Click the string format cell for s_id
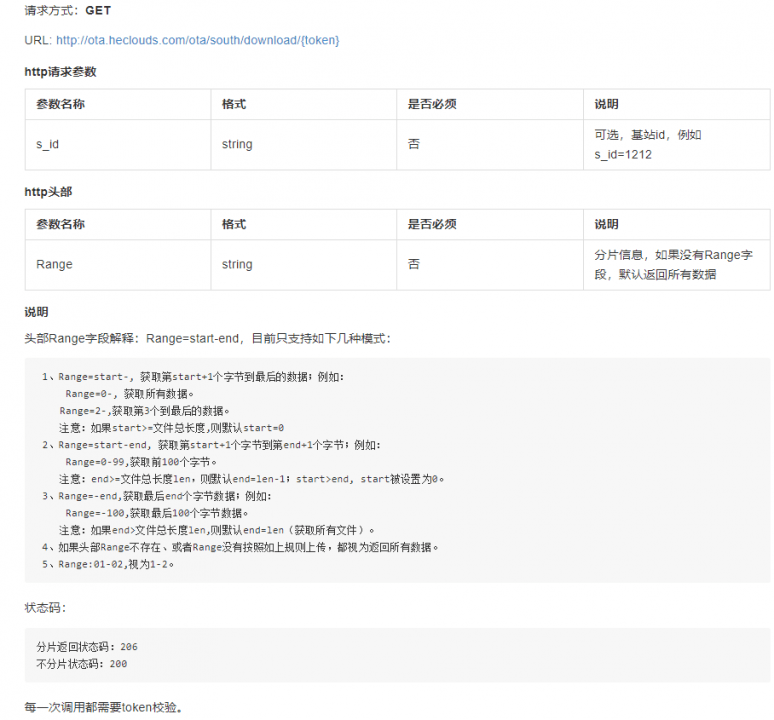This screenshot has height=720, width=774. click(x=304, y=145)
